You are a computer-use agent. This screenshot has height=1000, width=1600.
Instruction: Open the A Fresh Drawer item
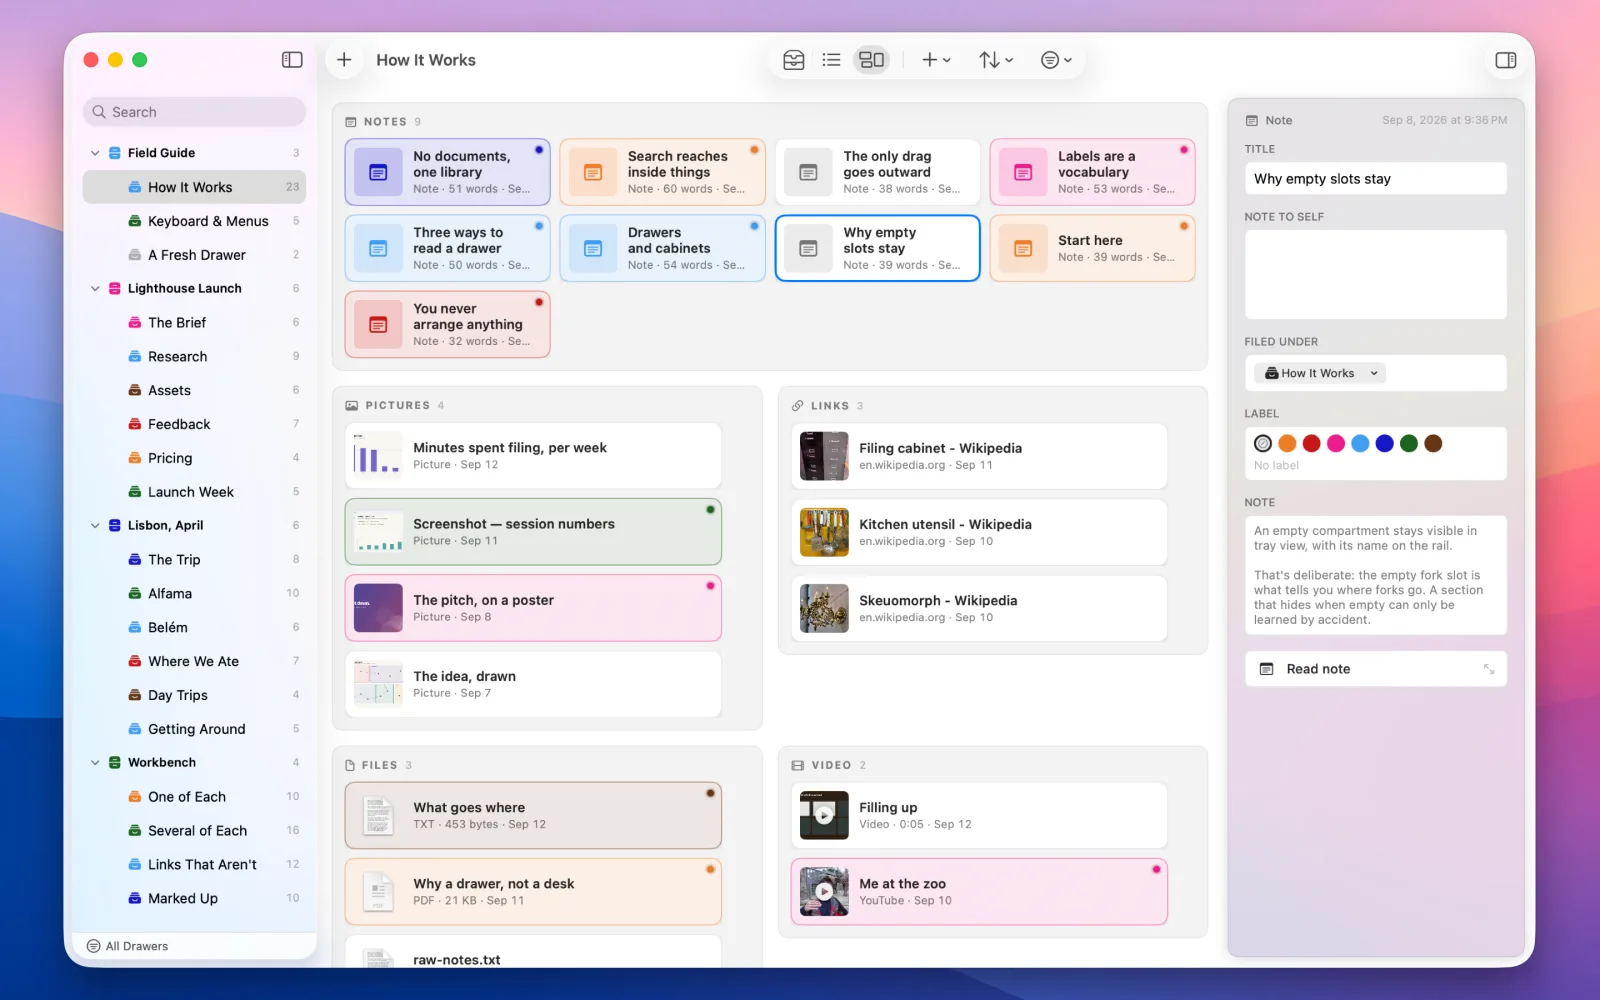194,255
